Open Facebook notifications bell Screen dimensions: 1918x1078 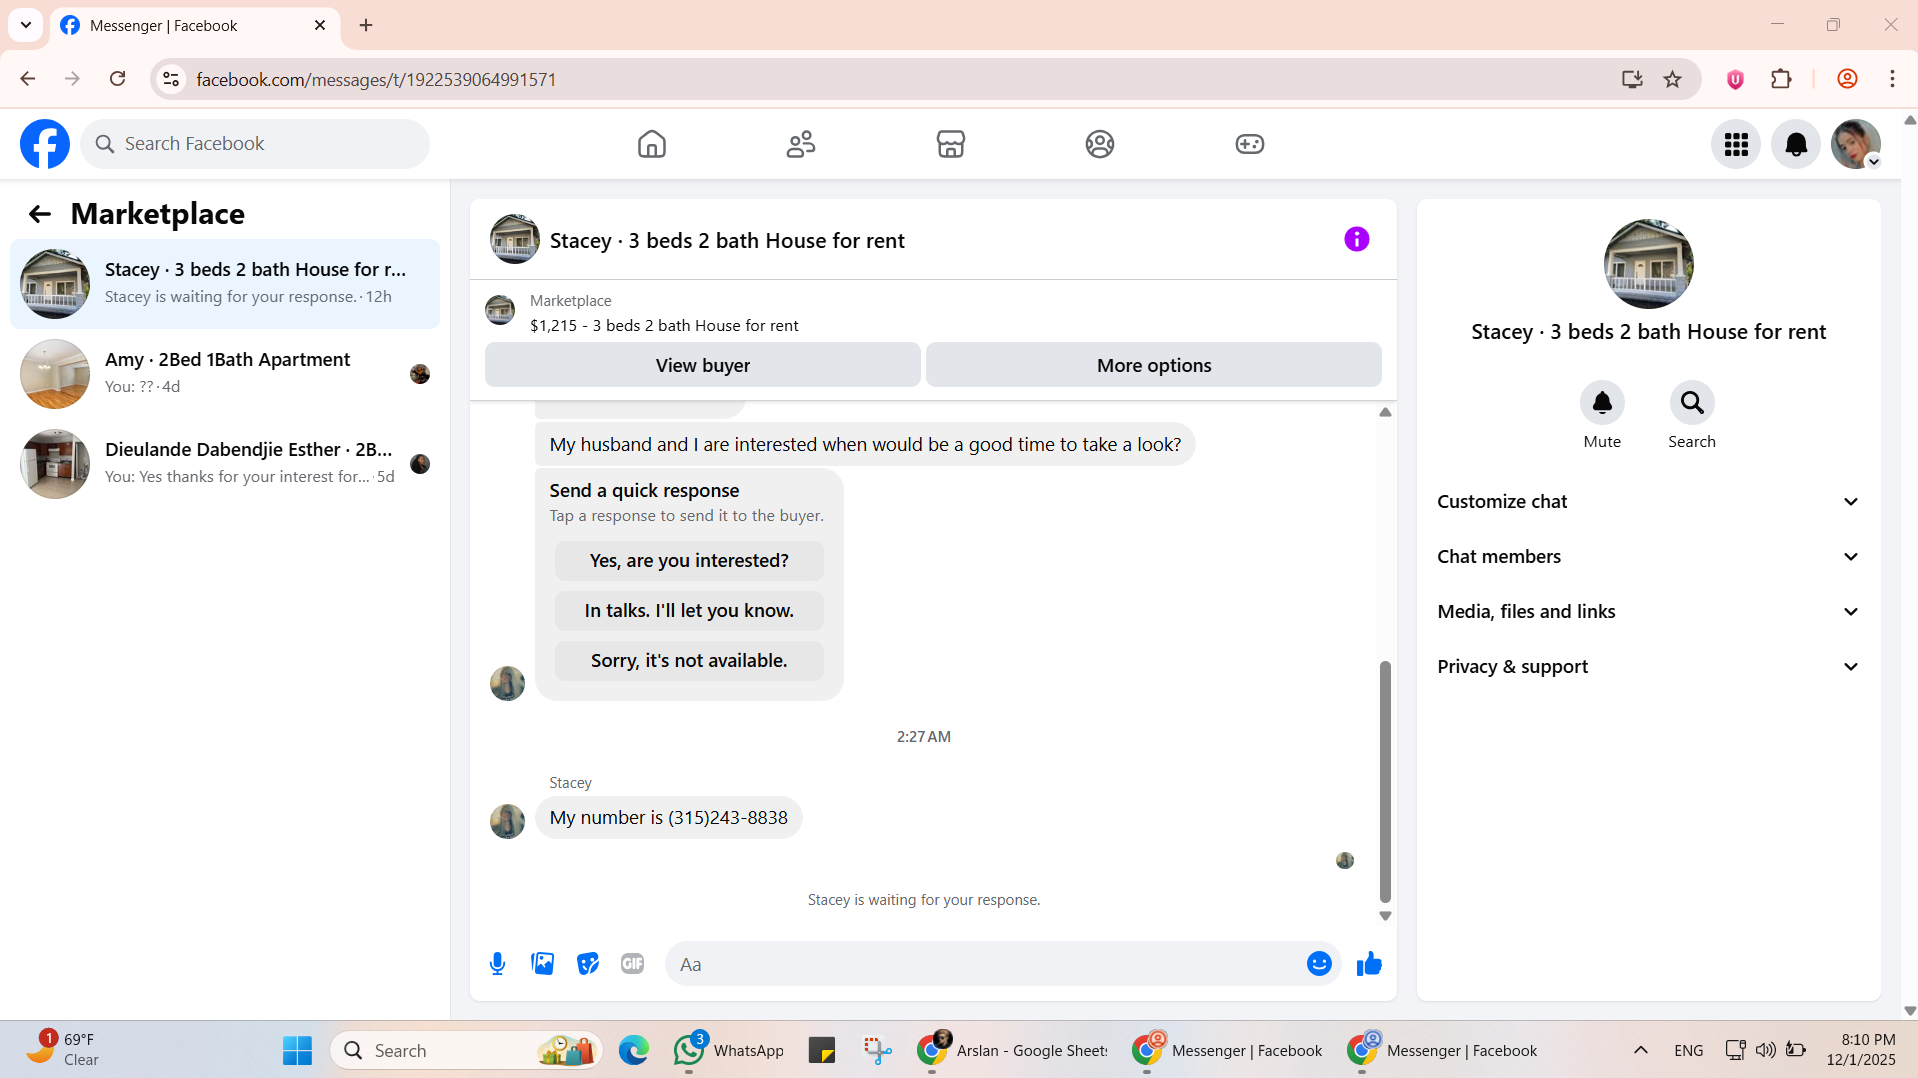coord(1796,144)
